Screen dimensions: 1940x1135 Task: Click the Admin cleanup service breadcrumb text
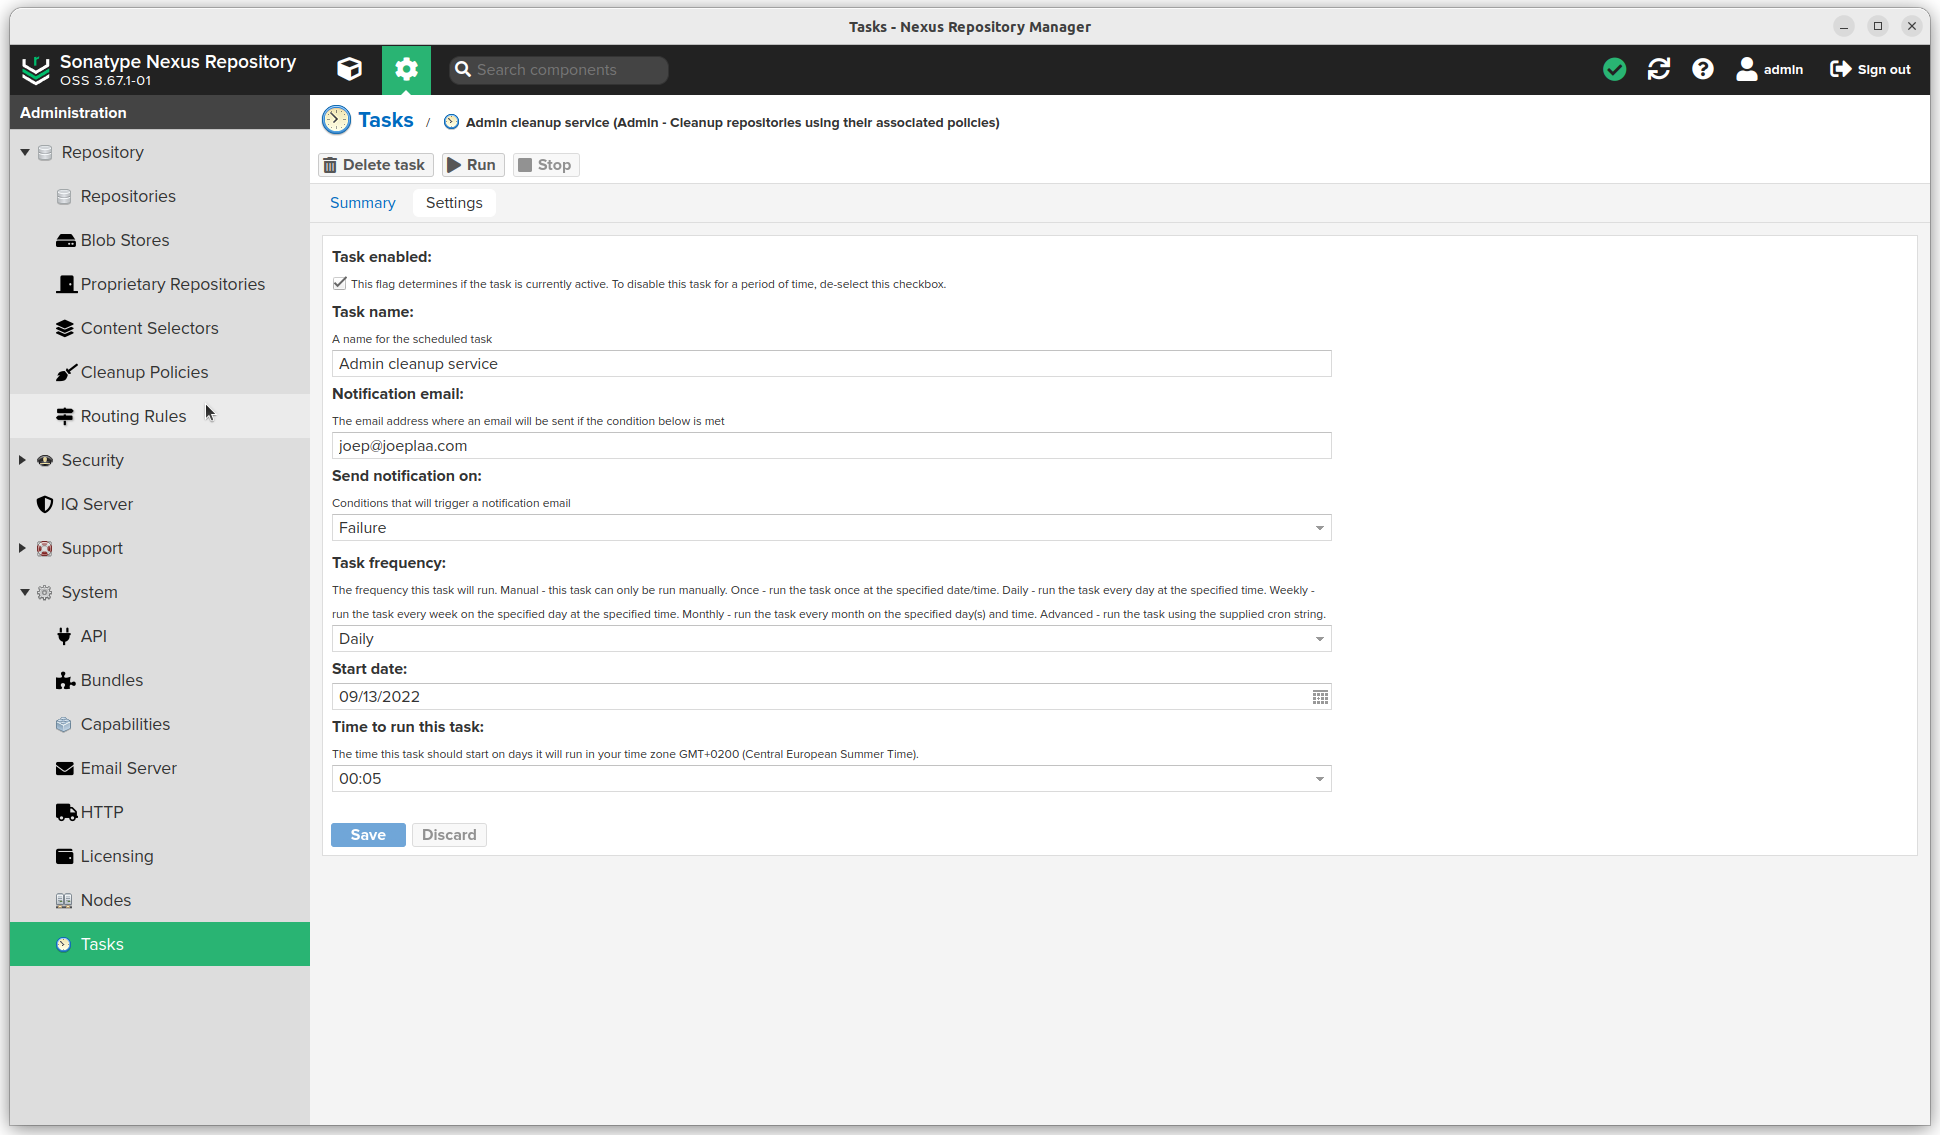pyautogui.click(x=732, y=123)
